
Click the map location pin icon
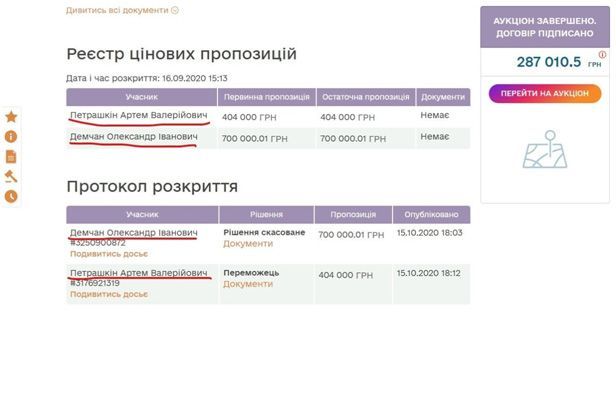point(545,149)
